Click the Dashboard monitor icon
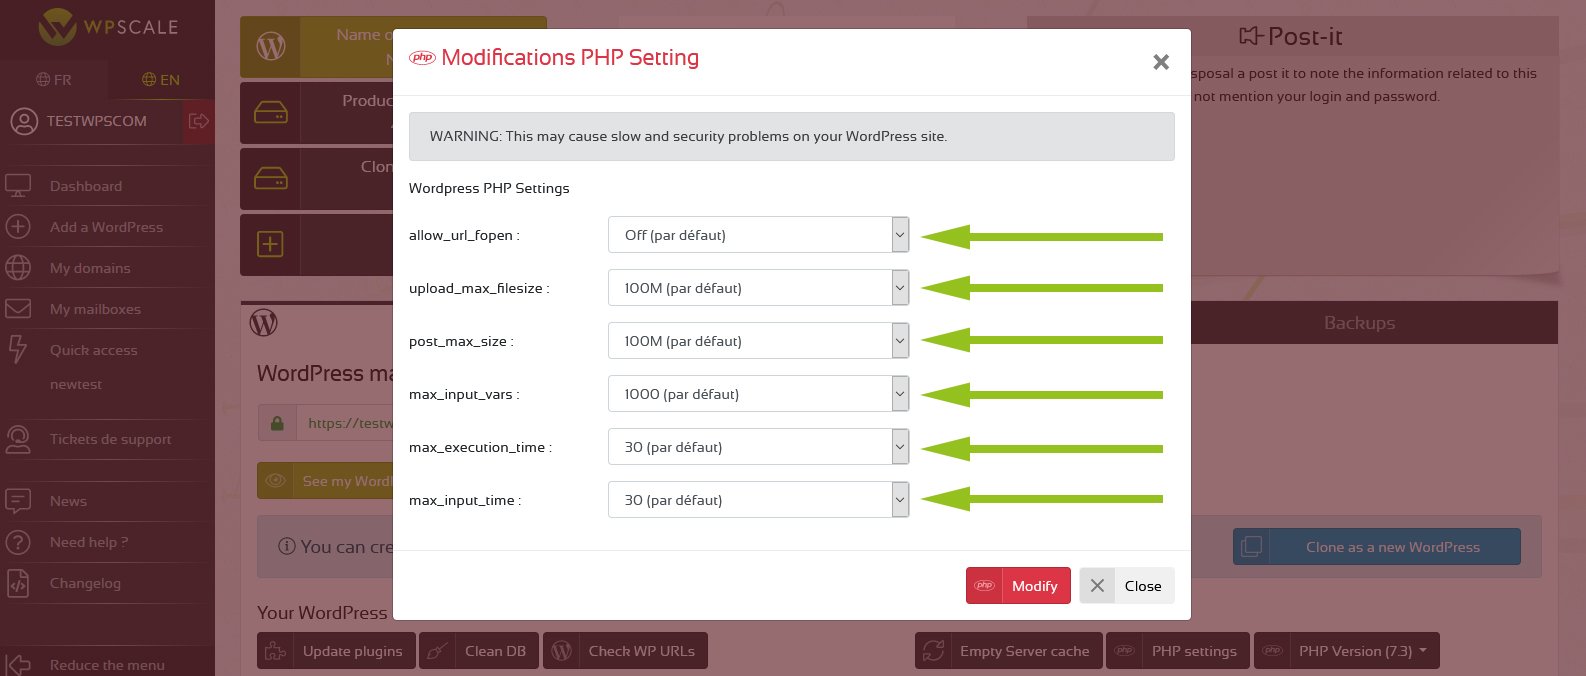Screen dimensions: 1586x676 (x=18, y=186)
